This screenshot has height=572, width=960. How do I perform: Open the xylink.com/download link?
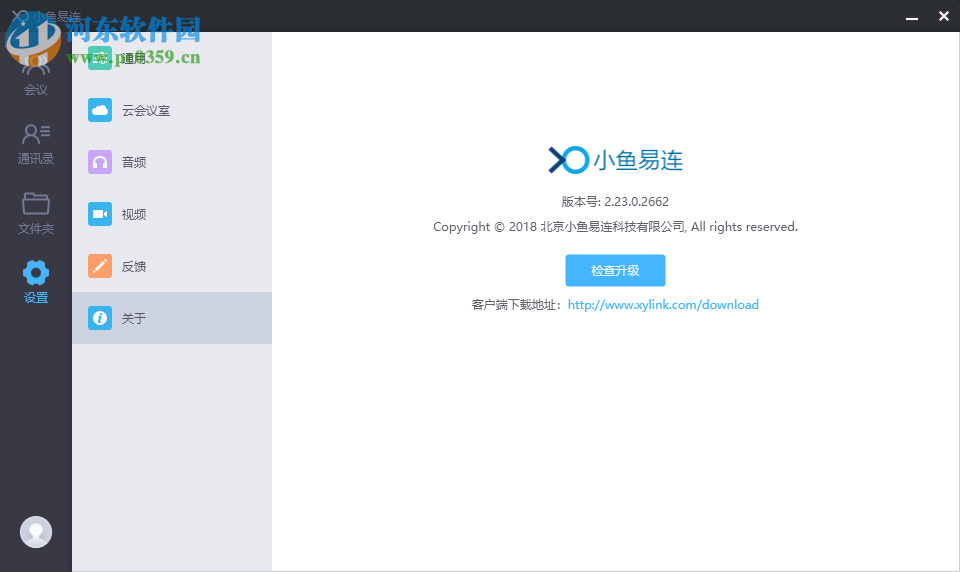[663, 304]
